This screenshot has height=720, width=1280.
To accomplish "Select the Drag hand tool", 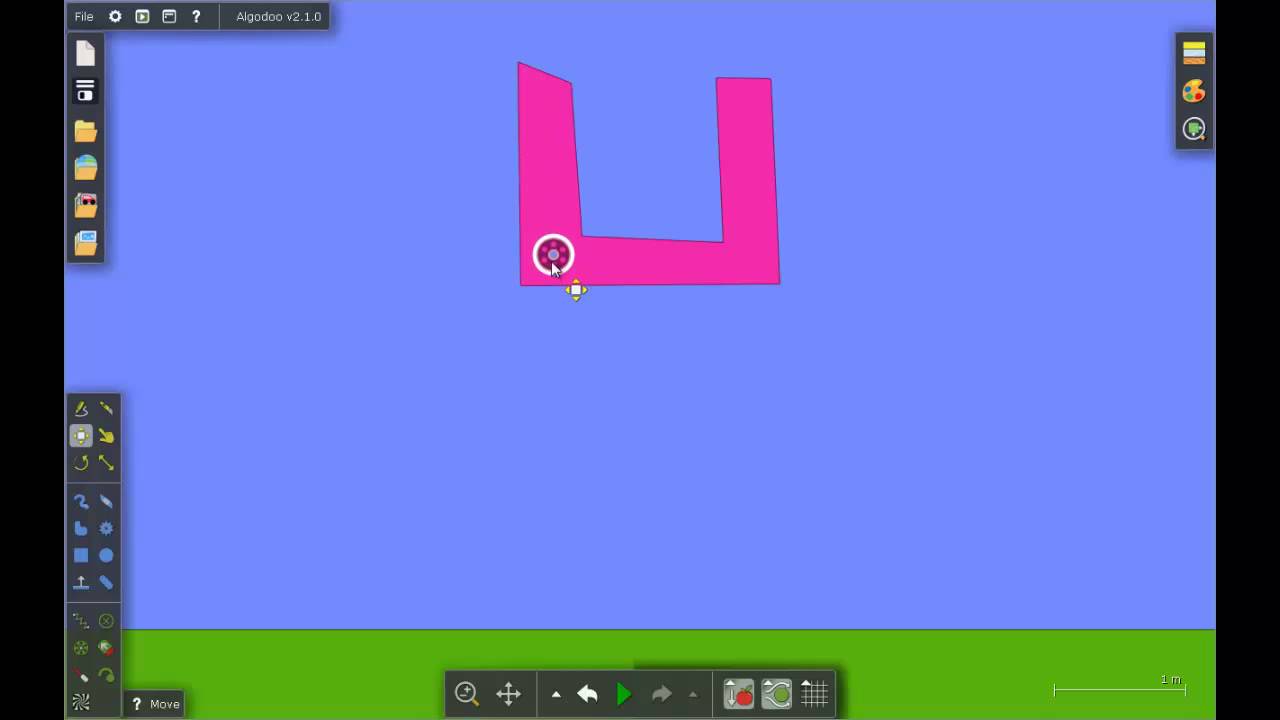I will 106,435.
